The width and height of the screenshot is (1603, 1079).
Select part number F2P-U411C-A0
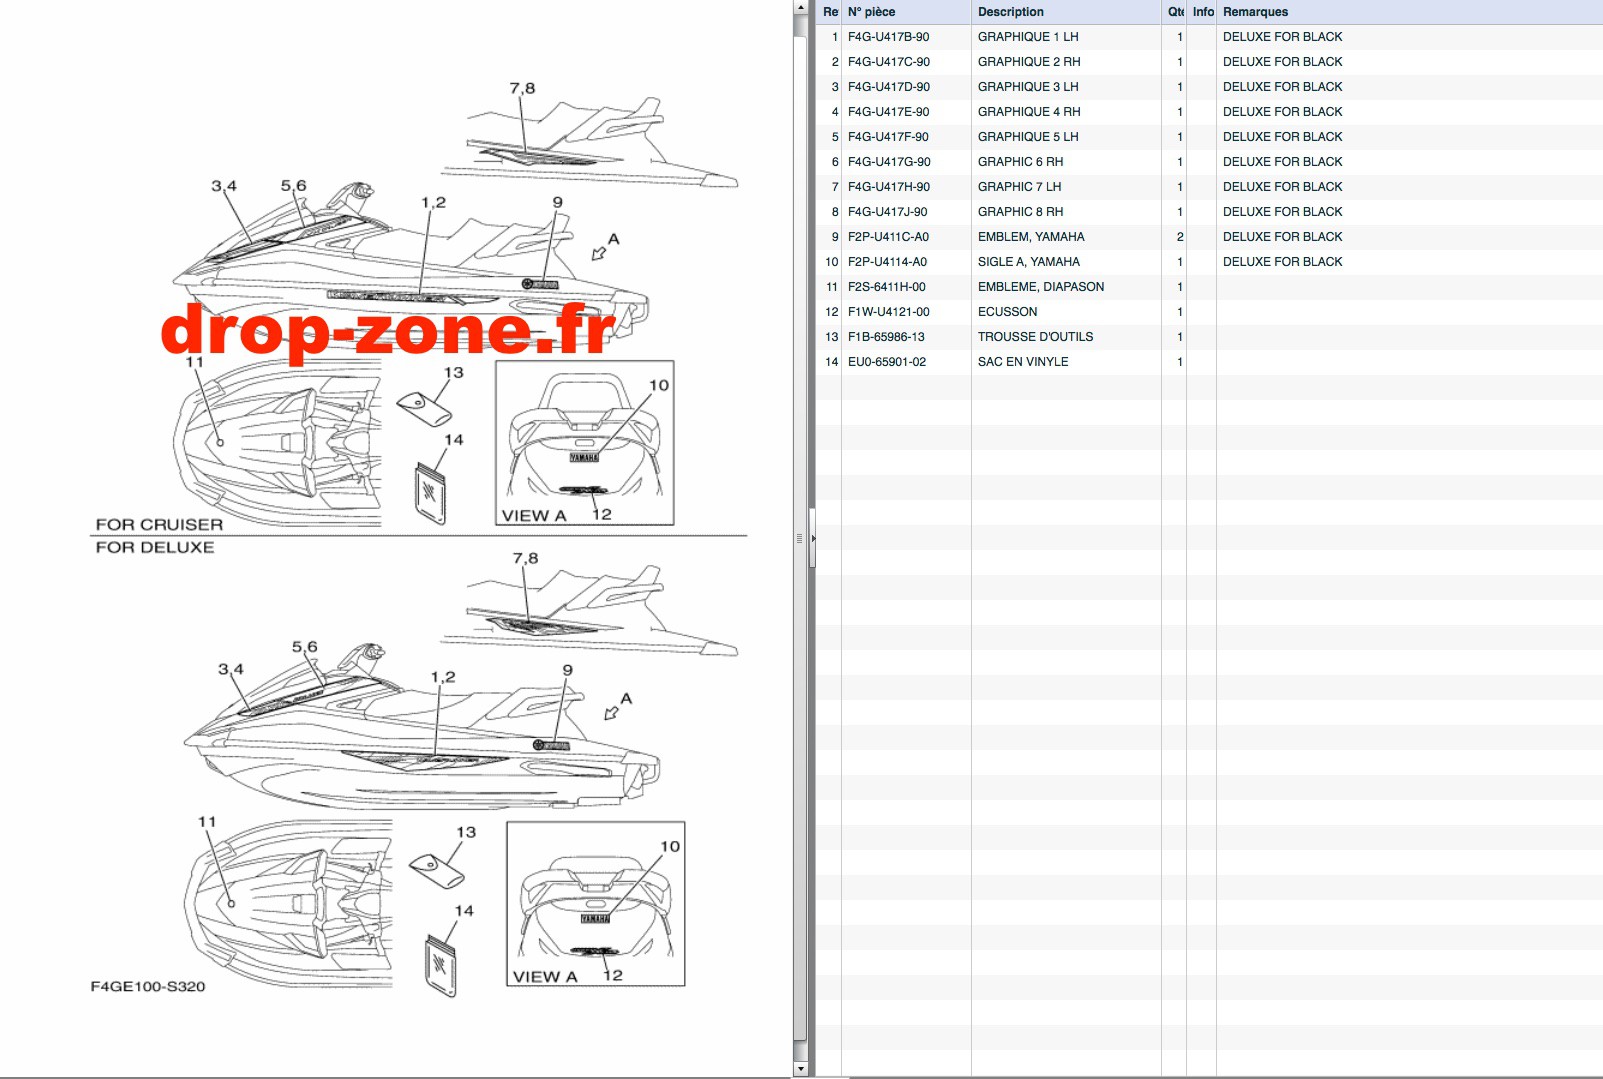click(x=888, y=237)
